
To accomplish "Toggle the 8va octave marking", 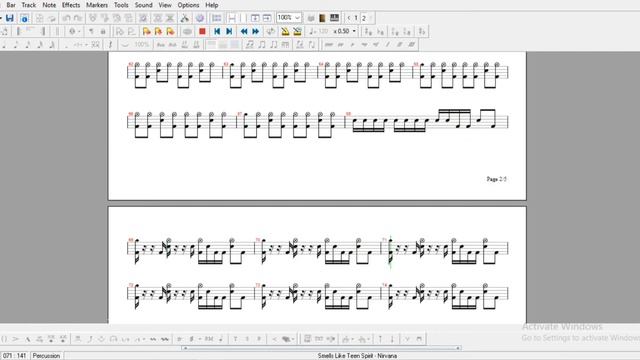I will pyautogui.click(x=160, y=44).
